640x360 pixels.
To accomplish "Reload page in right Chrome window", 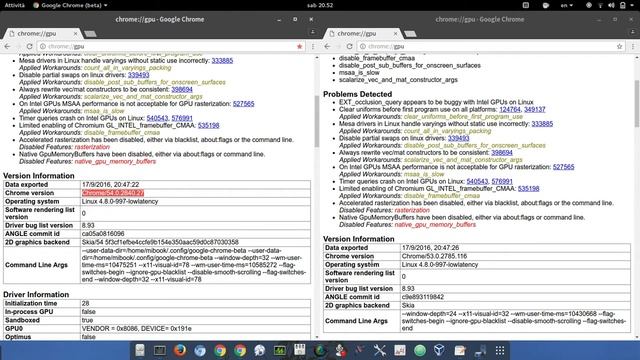I will pos(349,47).
